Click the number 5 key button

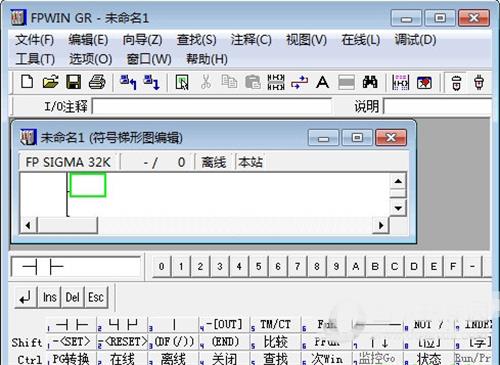point(259,266)
